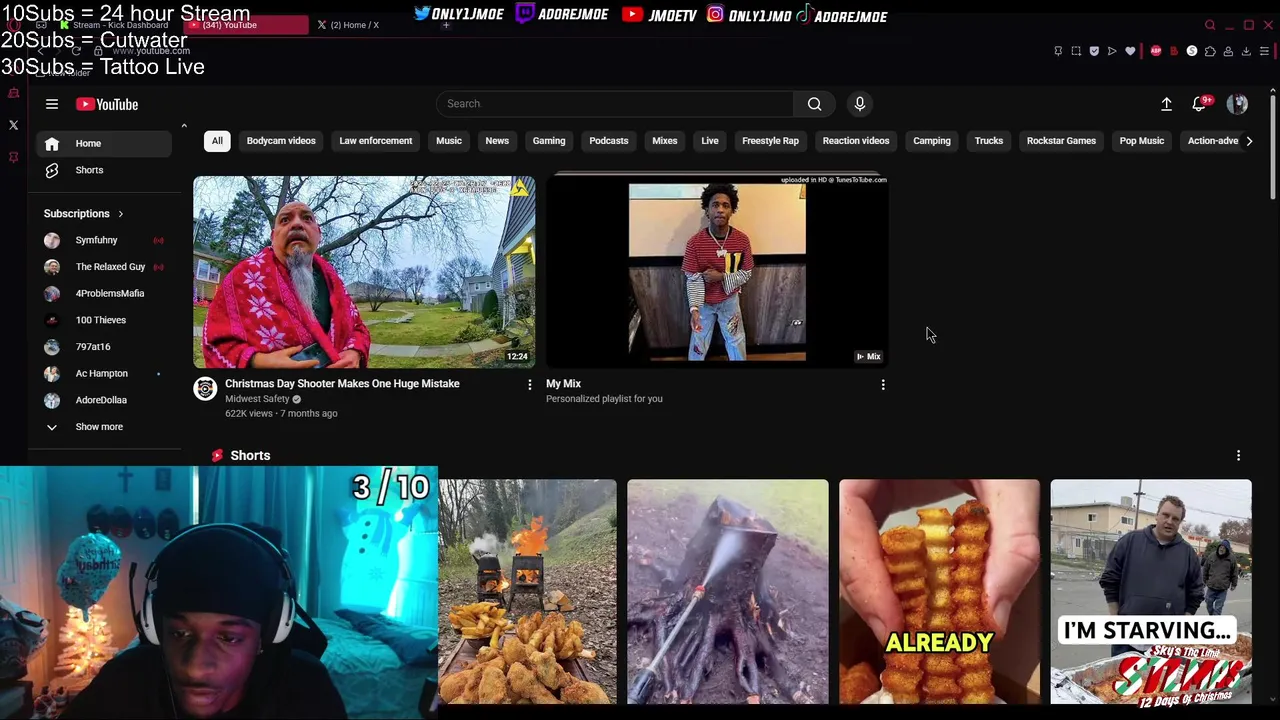The image size is (1280, 720).
Task: Expand Subscriptions section arrow
Action: [121, 214]
